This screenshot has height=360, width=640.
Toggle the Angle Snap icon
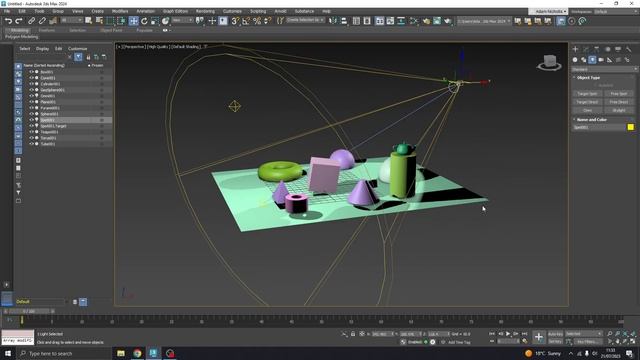[x=246, y=21]
